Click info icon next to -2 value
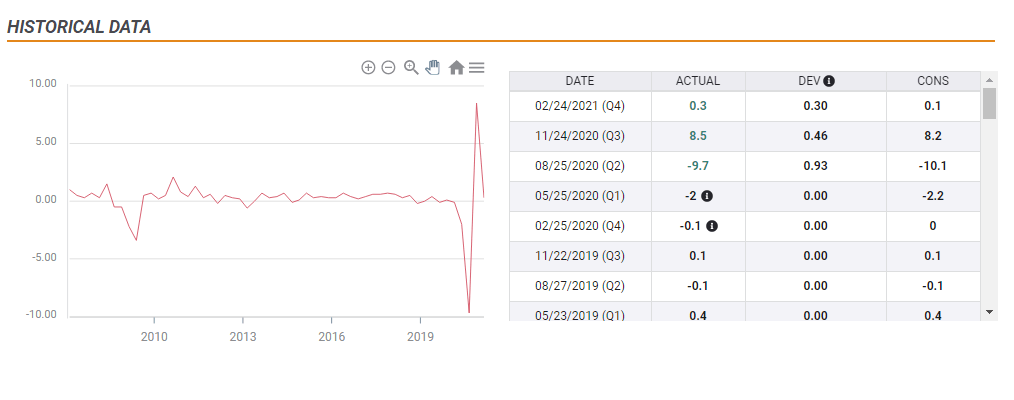Screen dimensions: 1014x400 pos(707,196)
